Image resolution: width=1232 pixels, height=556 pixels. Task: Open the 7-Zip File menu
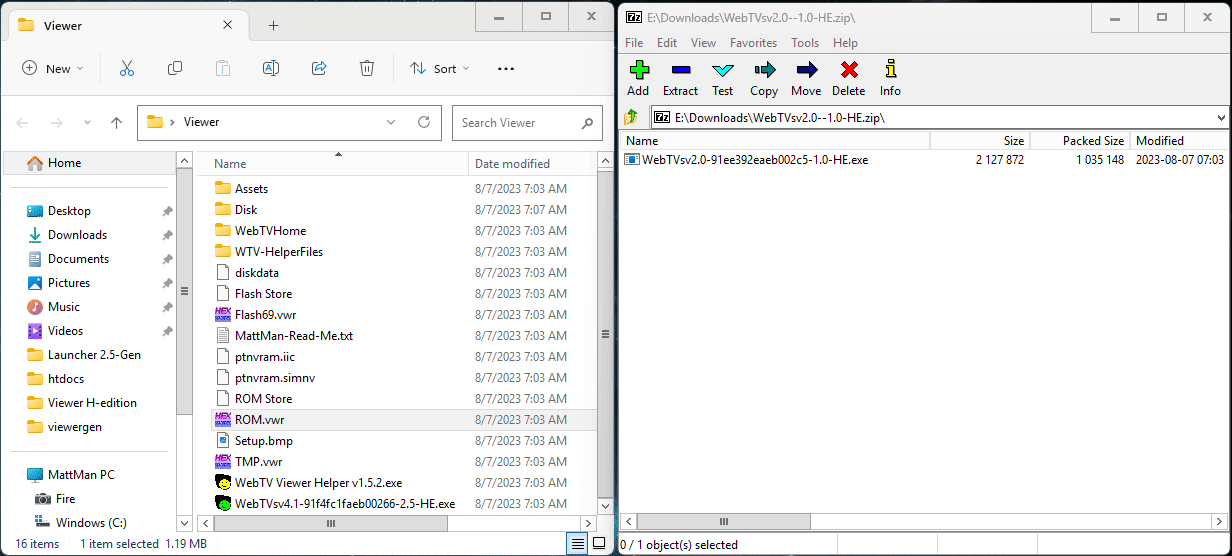click(x=634, y=43)
